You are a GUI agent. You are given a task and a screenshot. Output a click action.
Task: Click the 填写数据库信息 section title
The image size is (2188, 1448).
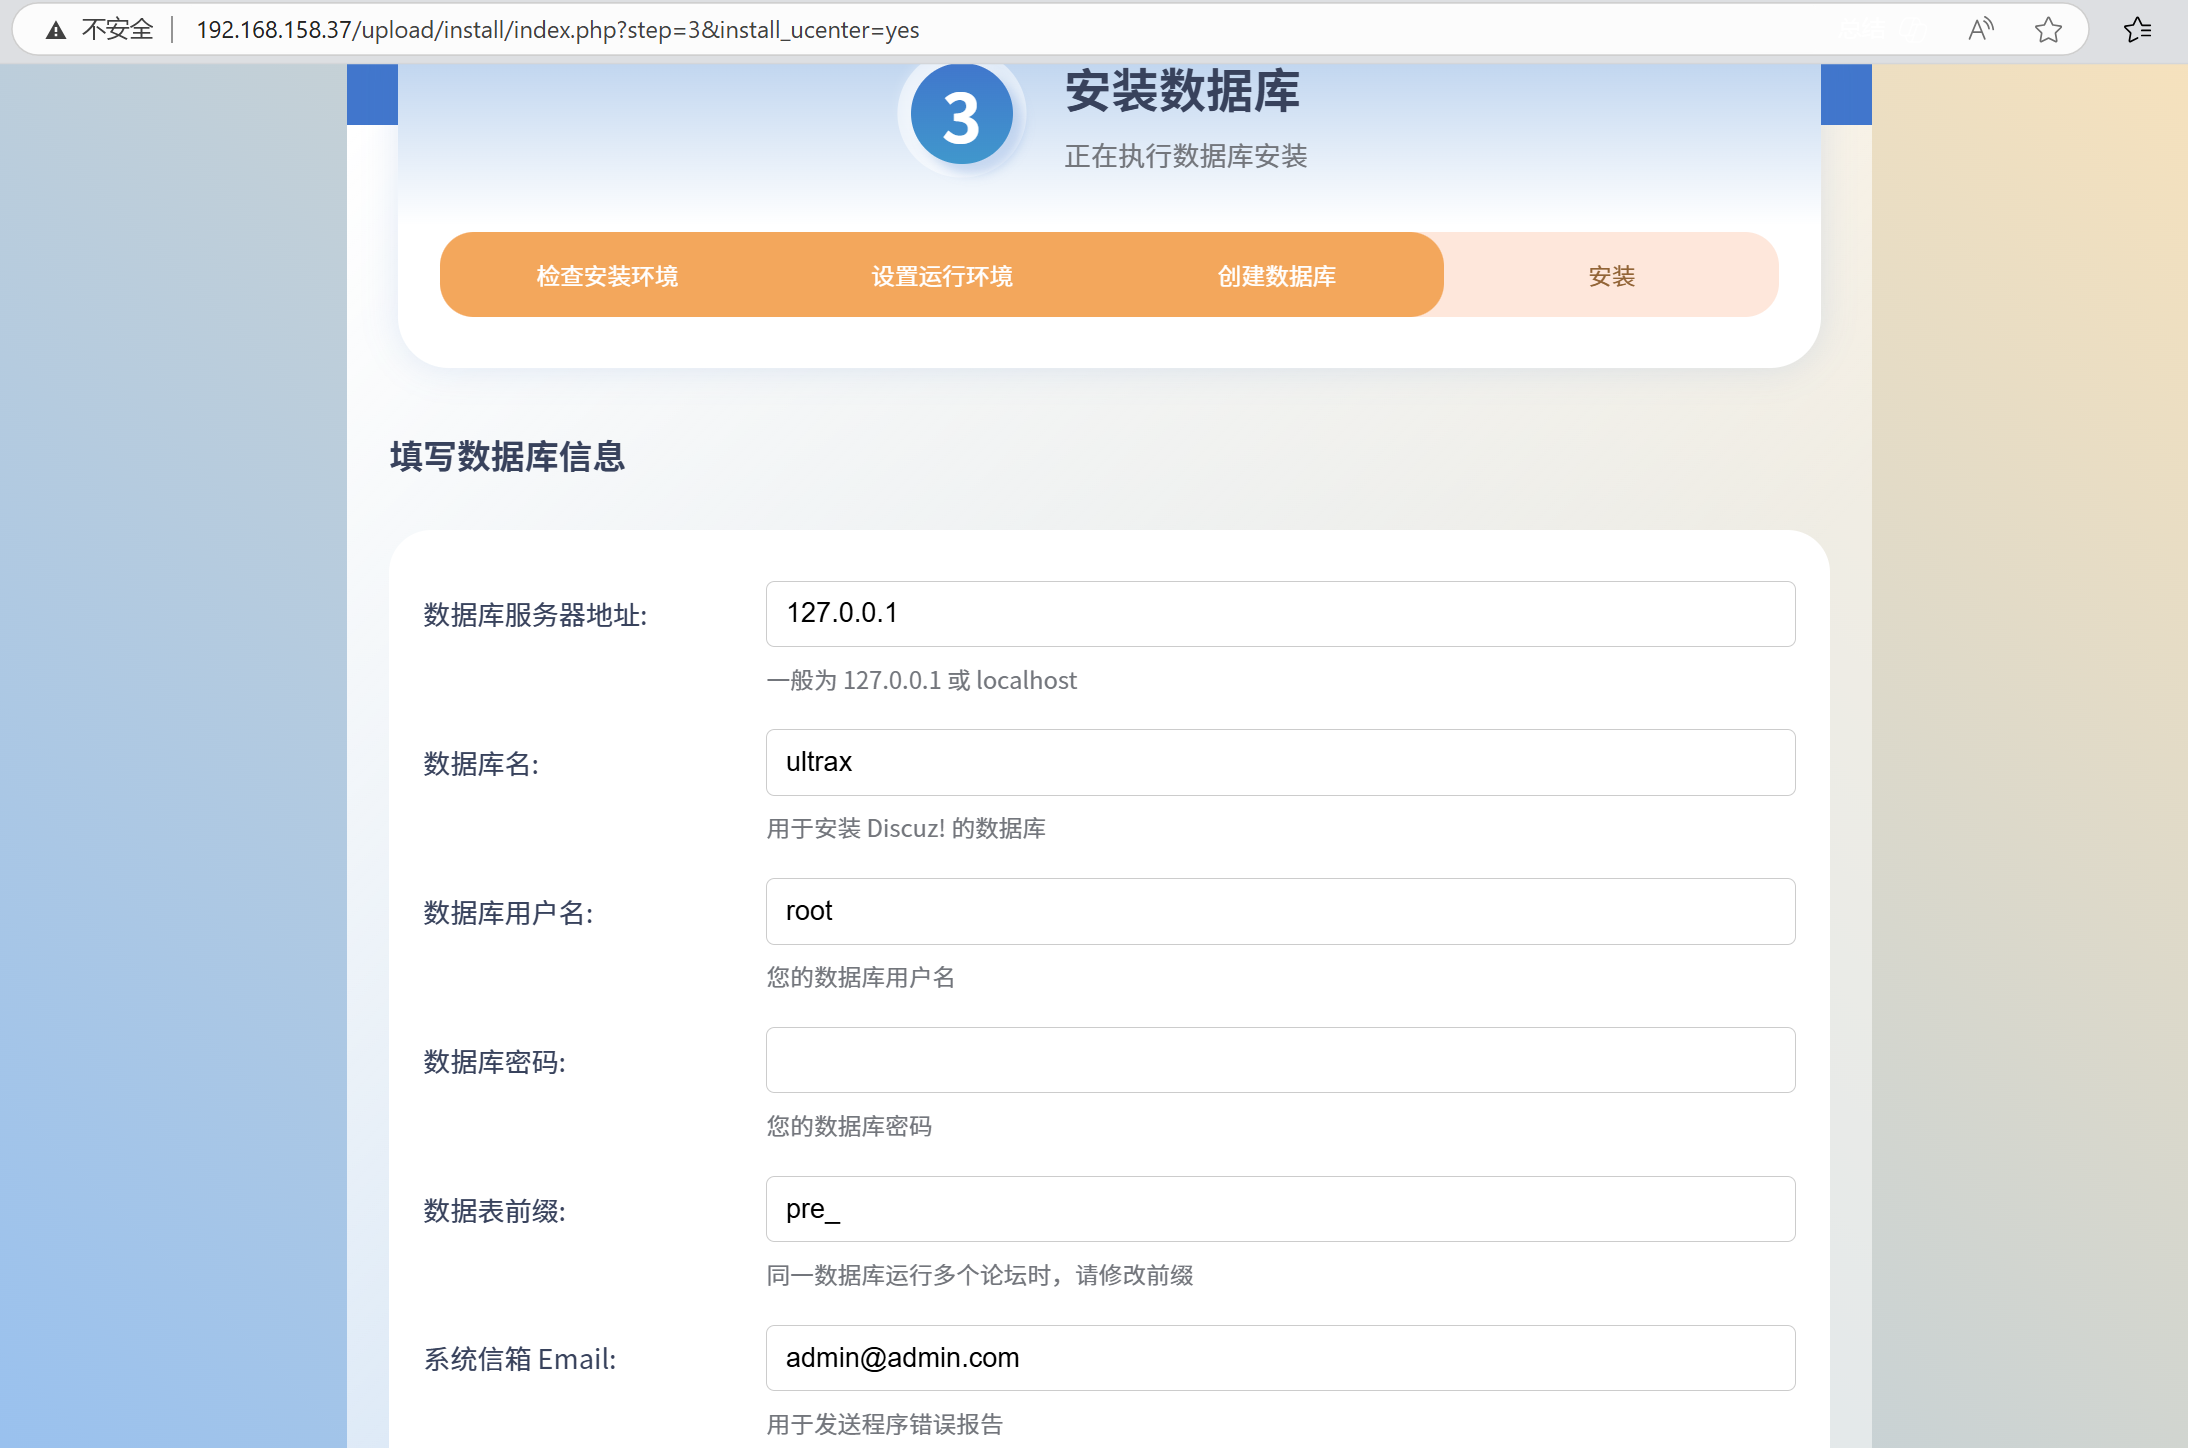507,457
